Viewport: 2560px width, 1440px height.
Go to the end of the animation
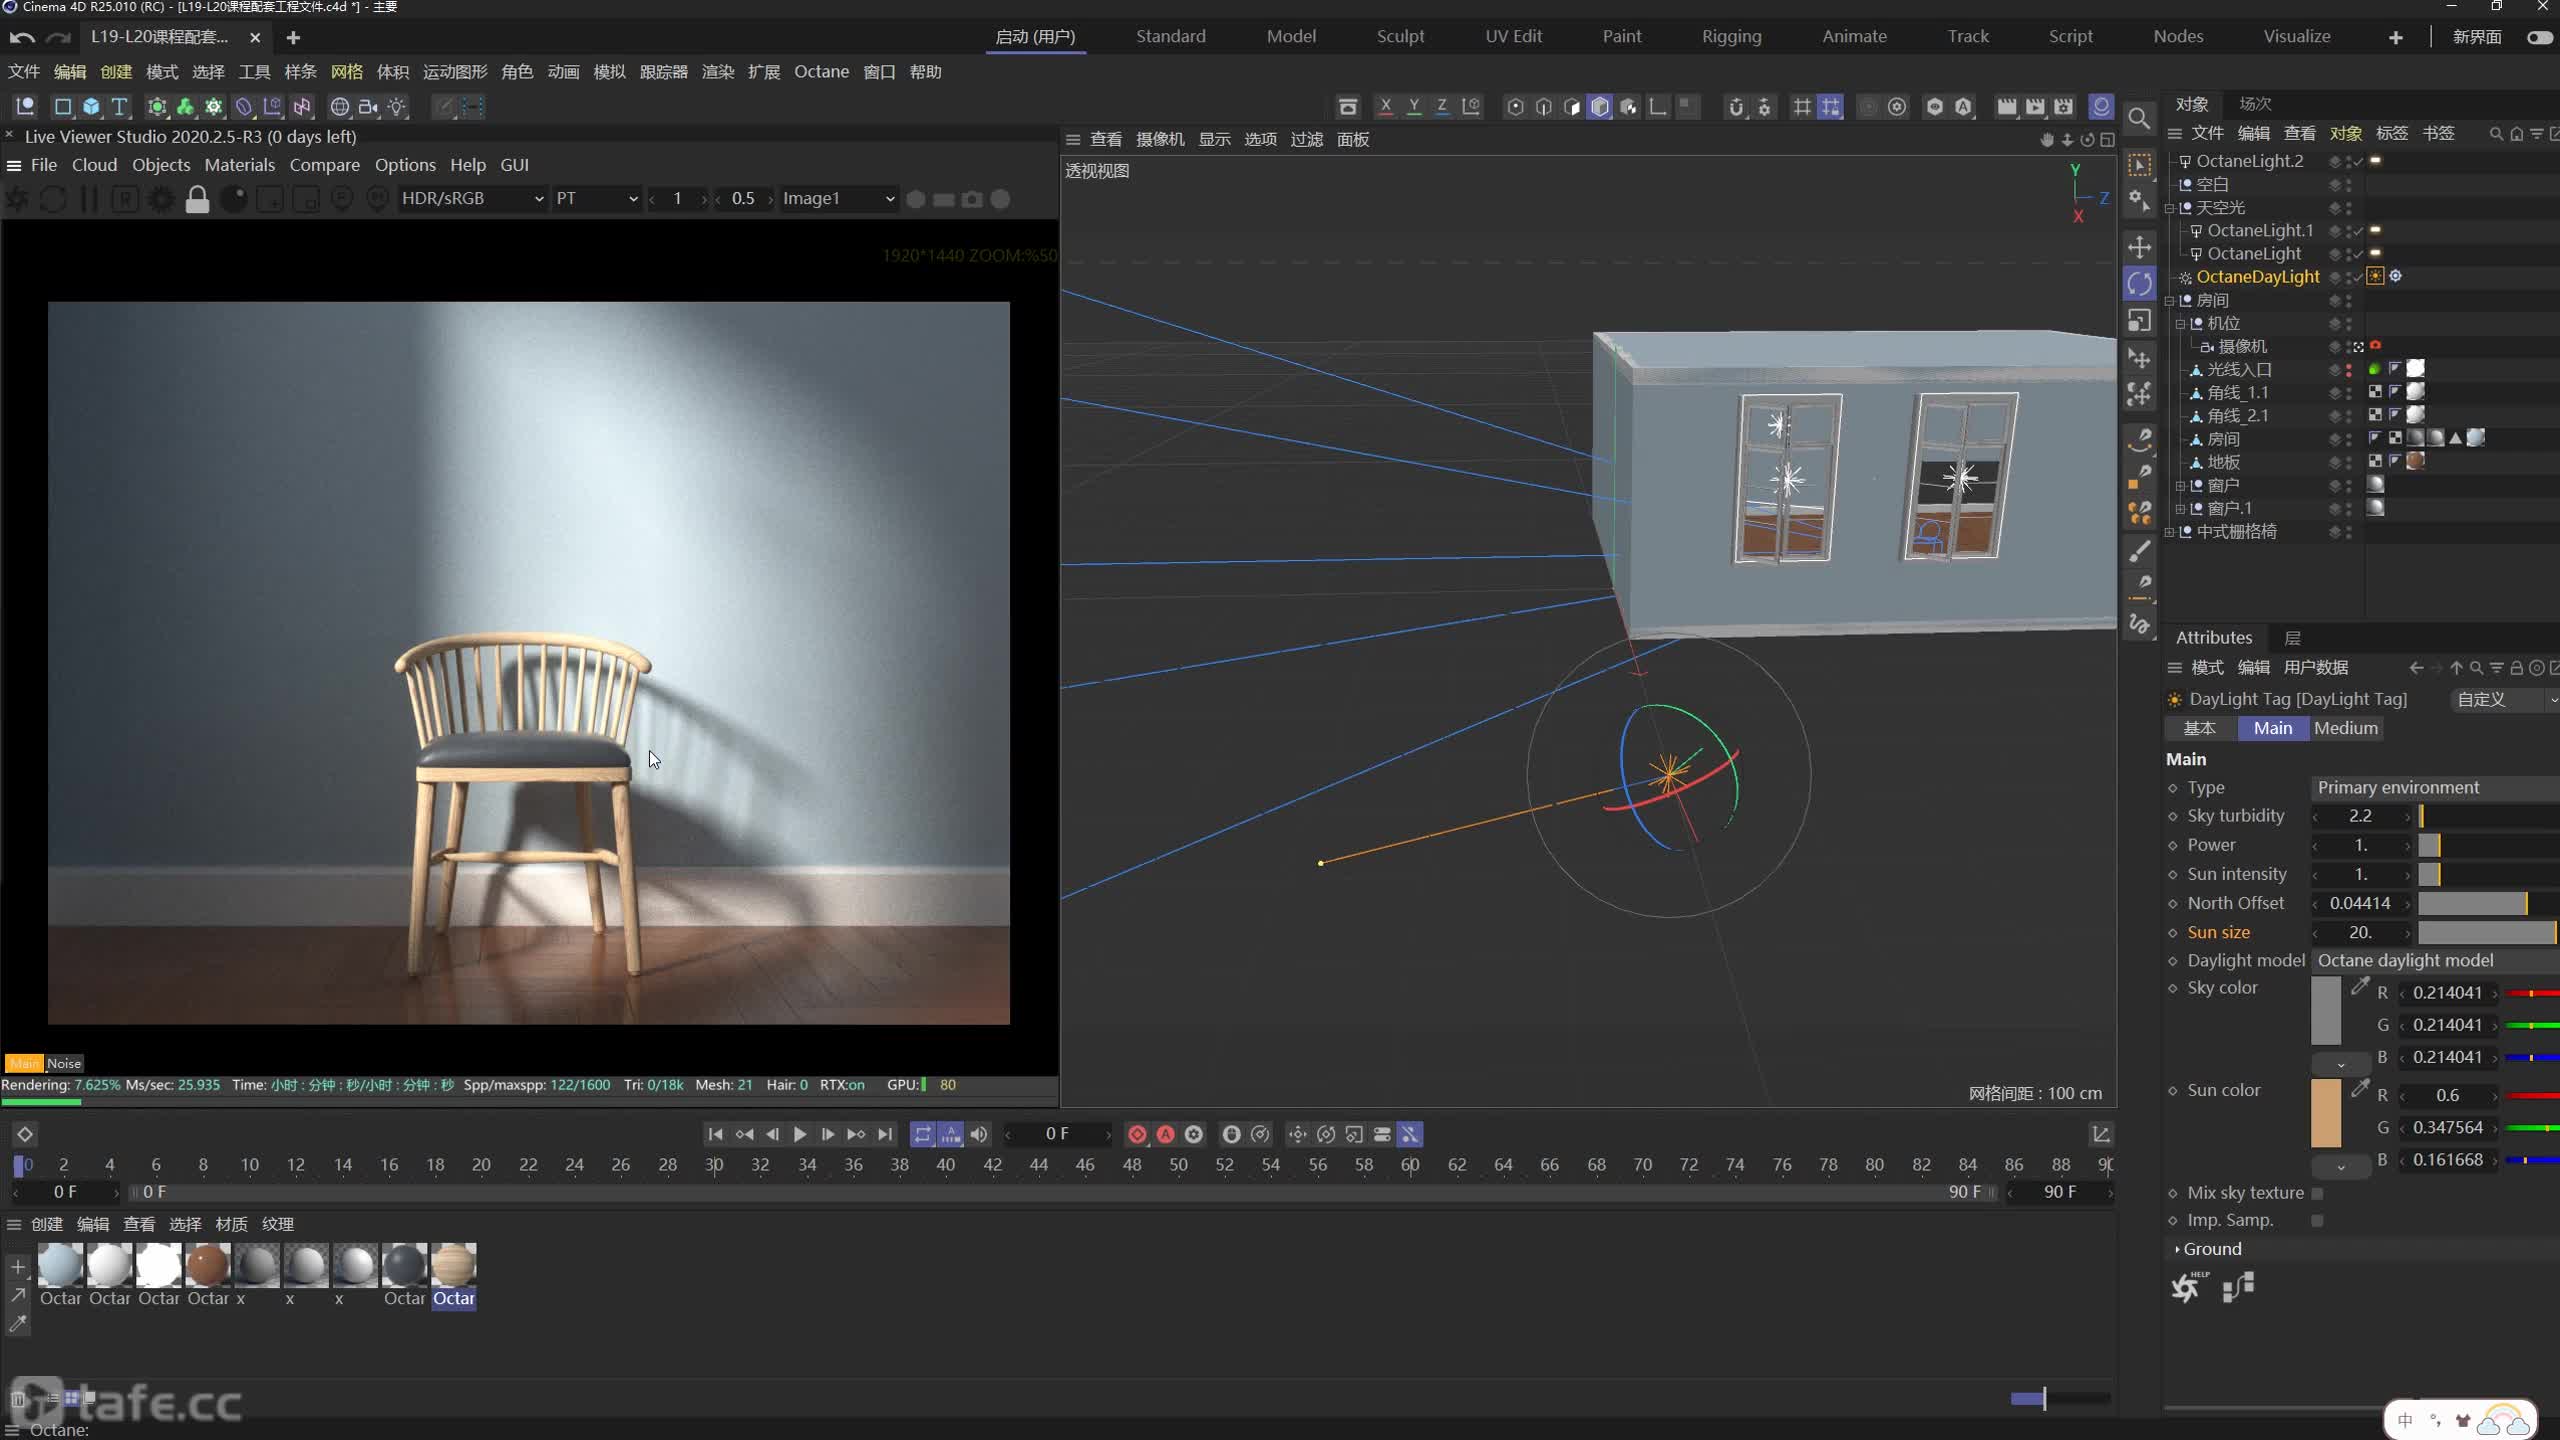point(885,1134)
